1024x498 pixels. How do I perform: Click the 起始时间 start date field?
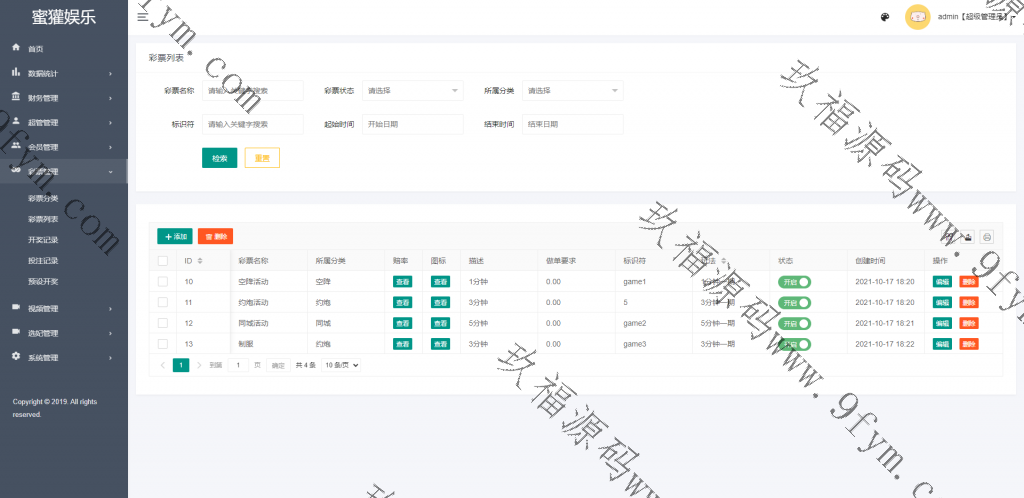point(412,124)
